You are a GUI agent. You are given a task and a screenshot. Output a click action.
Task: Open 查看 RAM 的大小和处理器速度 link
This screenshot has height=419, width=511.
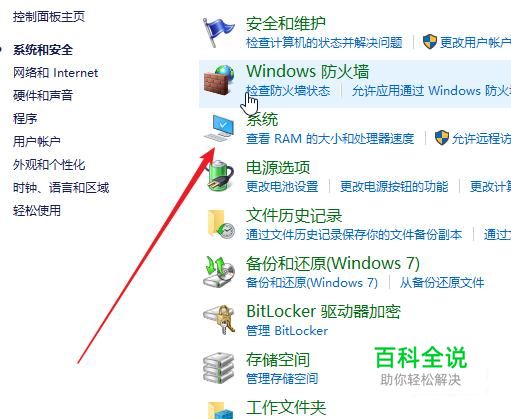[330, 138]
